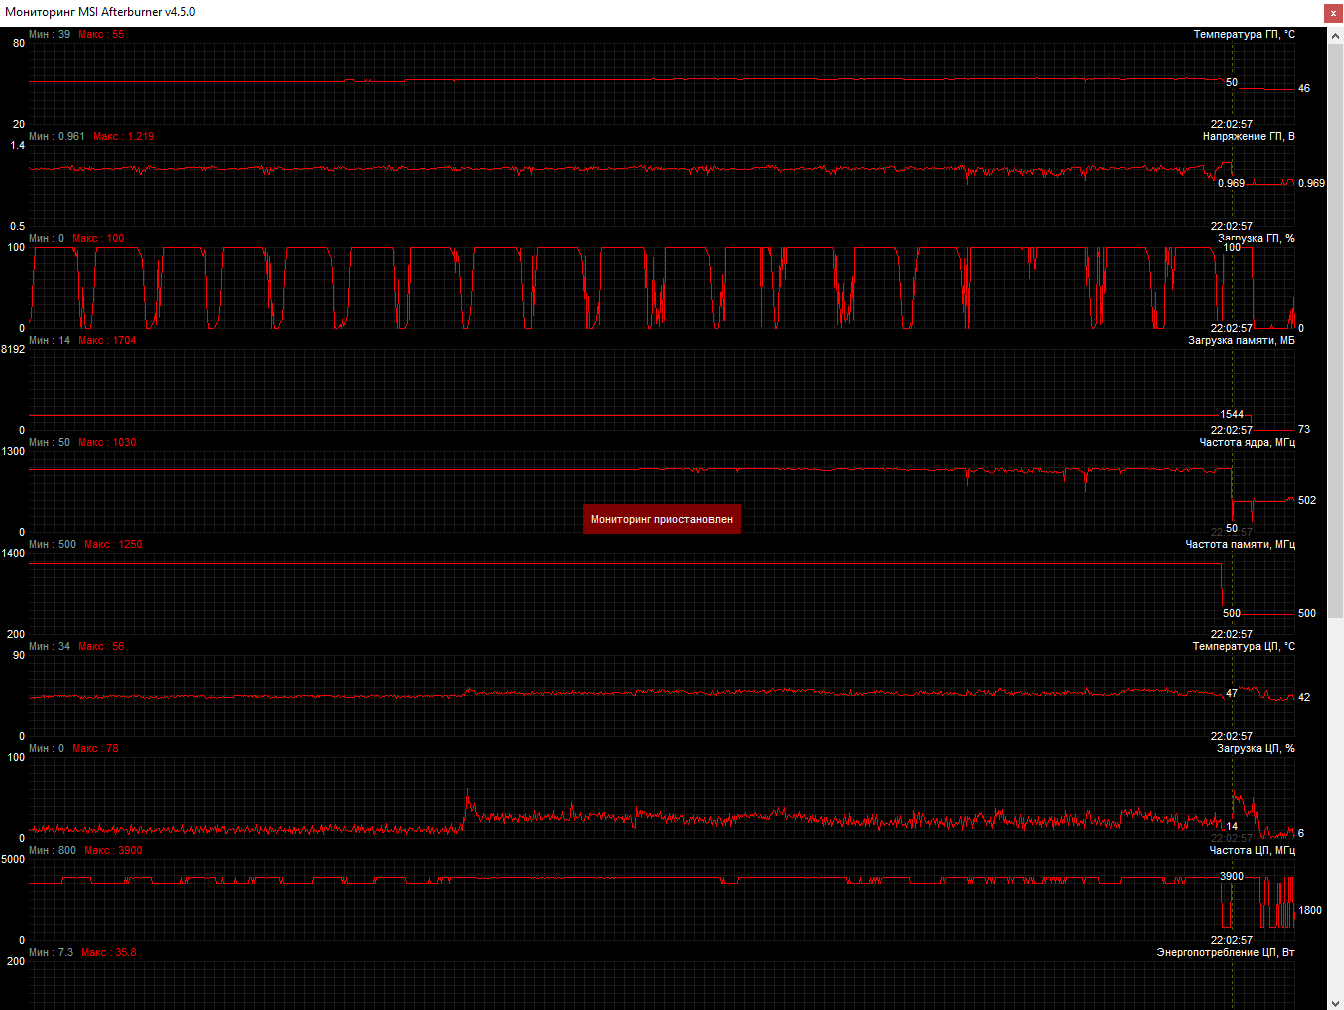Click the 'Частота памяти, МГц' graph title
The image size is (1344, 1010).
[1240, 544]
